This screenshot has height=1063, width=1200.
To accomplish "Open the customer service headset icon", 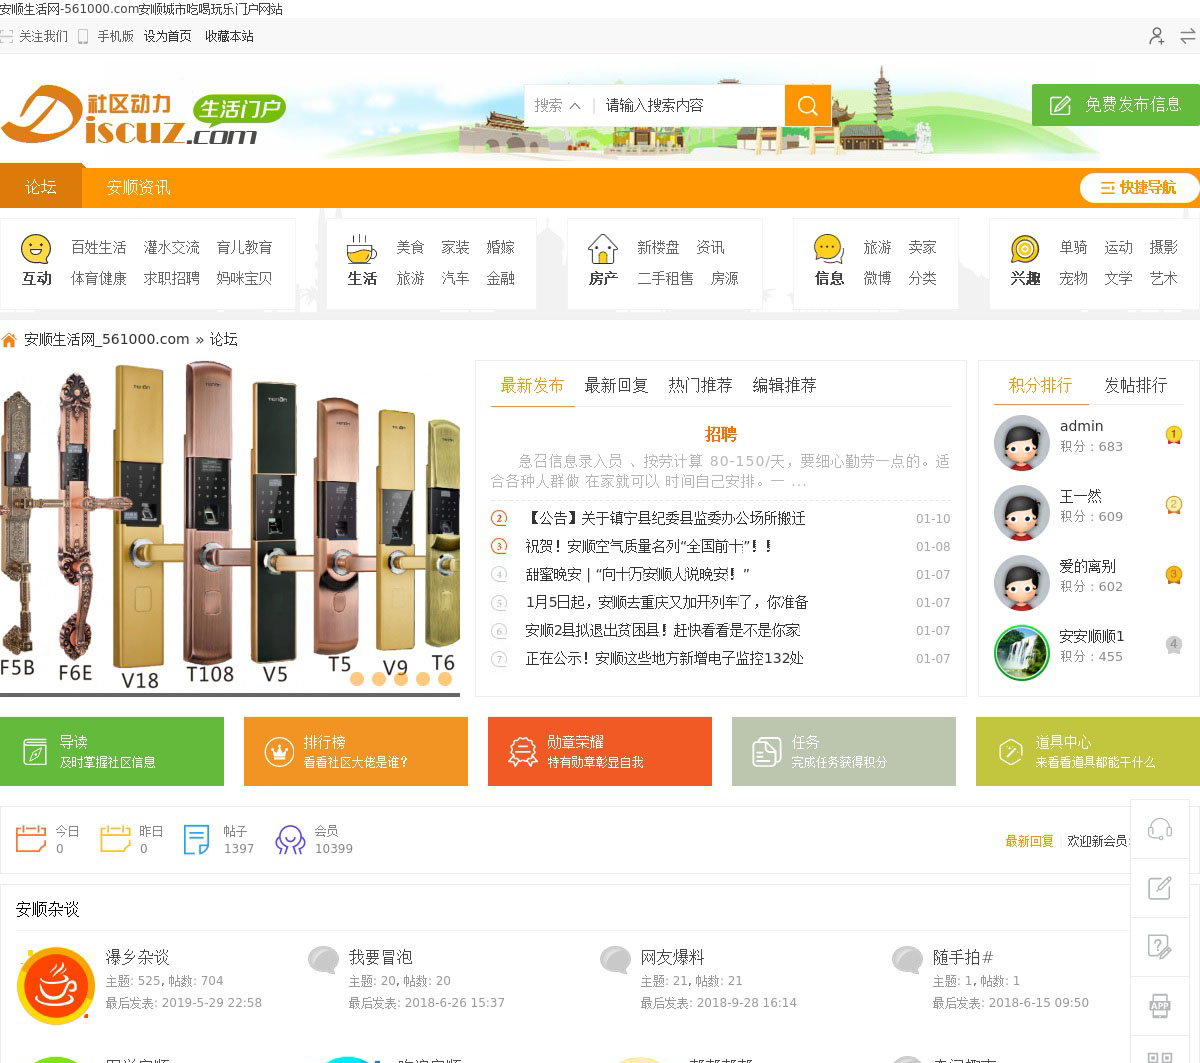I will (1160, 829).
